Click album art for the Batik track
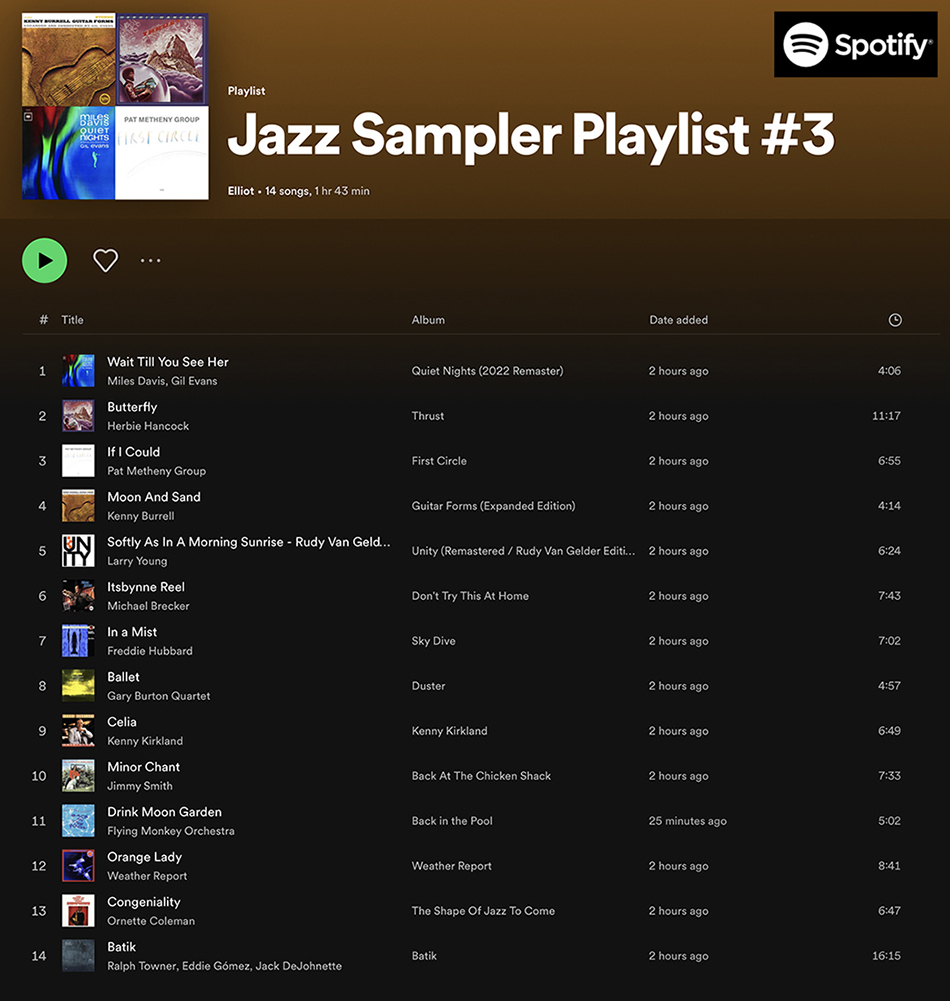950x1001 pixels. 78,956
